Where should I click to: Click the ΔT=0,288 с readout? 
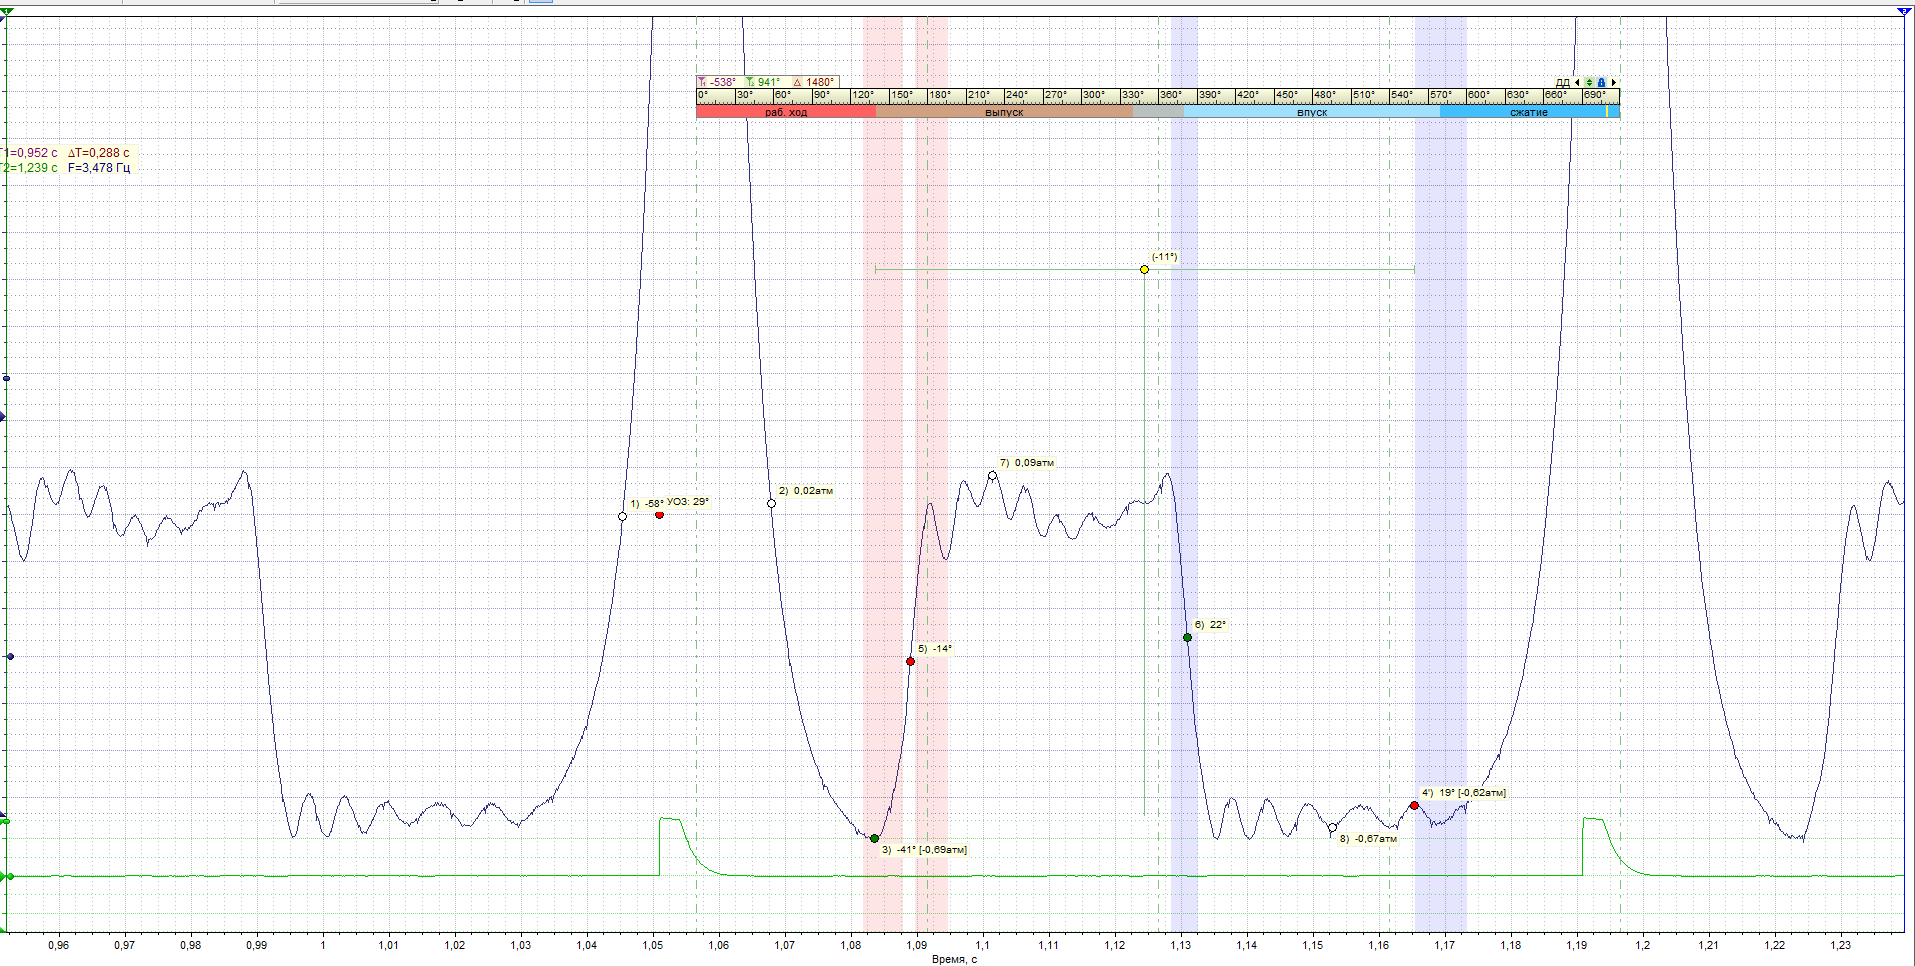click(x=99, y=153)
